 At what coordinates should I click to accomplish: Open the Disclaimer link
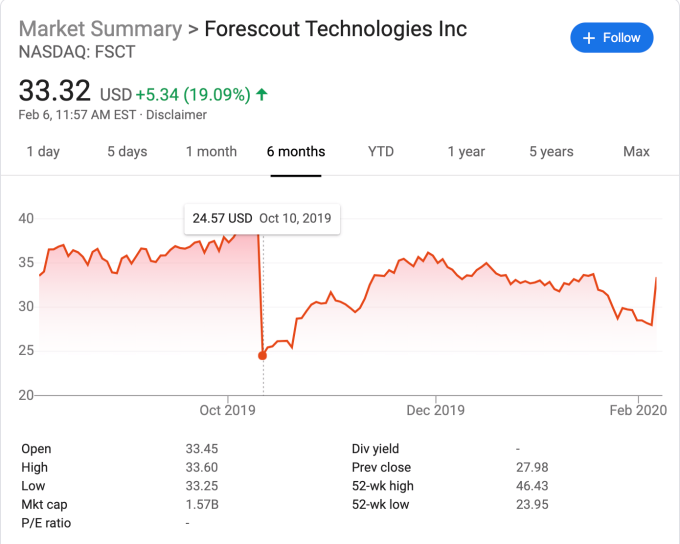click(176, 115)
